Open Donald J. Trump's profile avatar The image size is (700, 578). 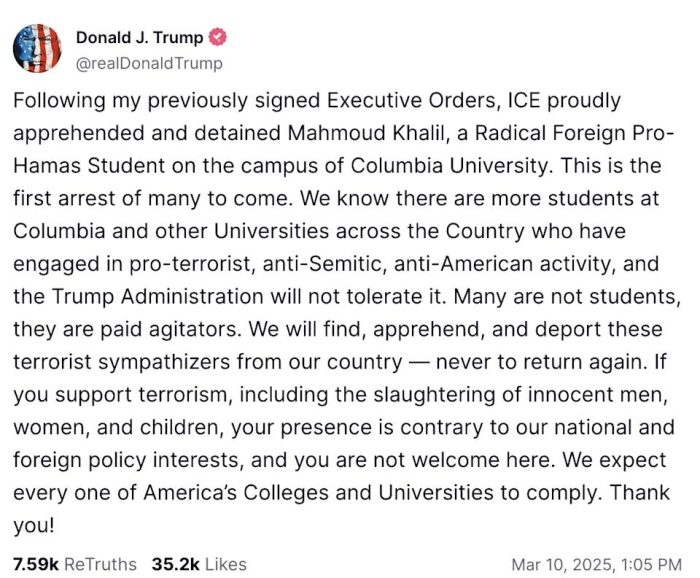[37, 47]
